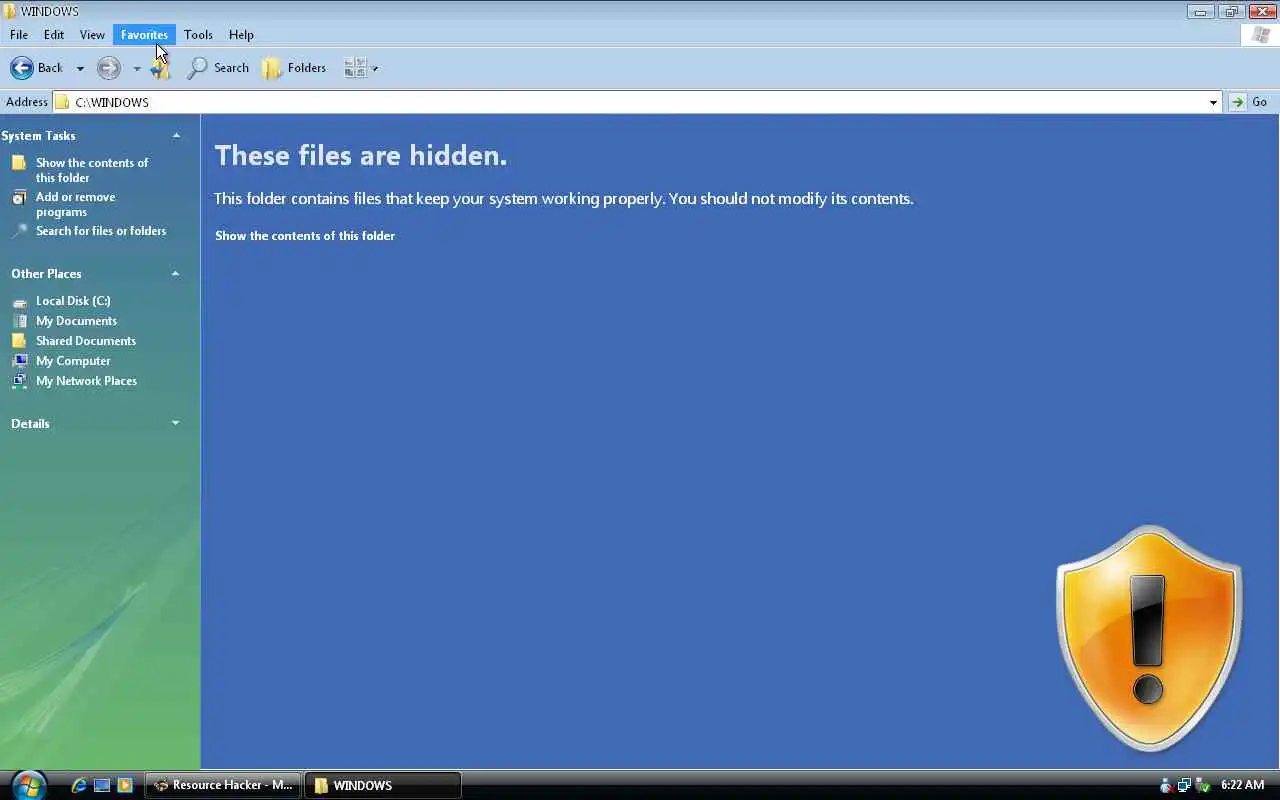
Task: Open My Computer from sidebar
Action: [x=73, y=361]
